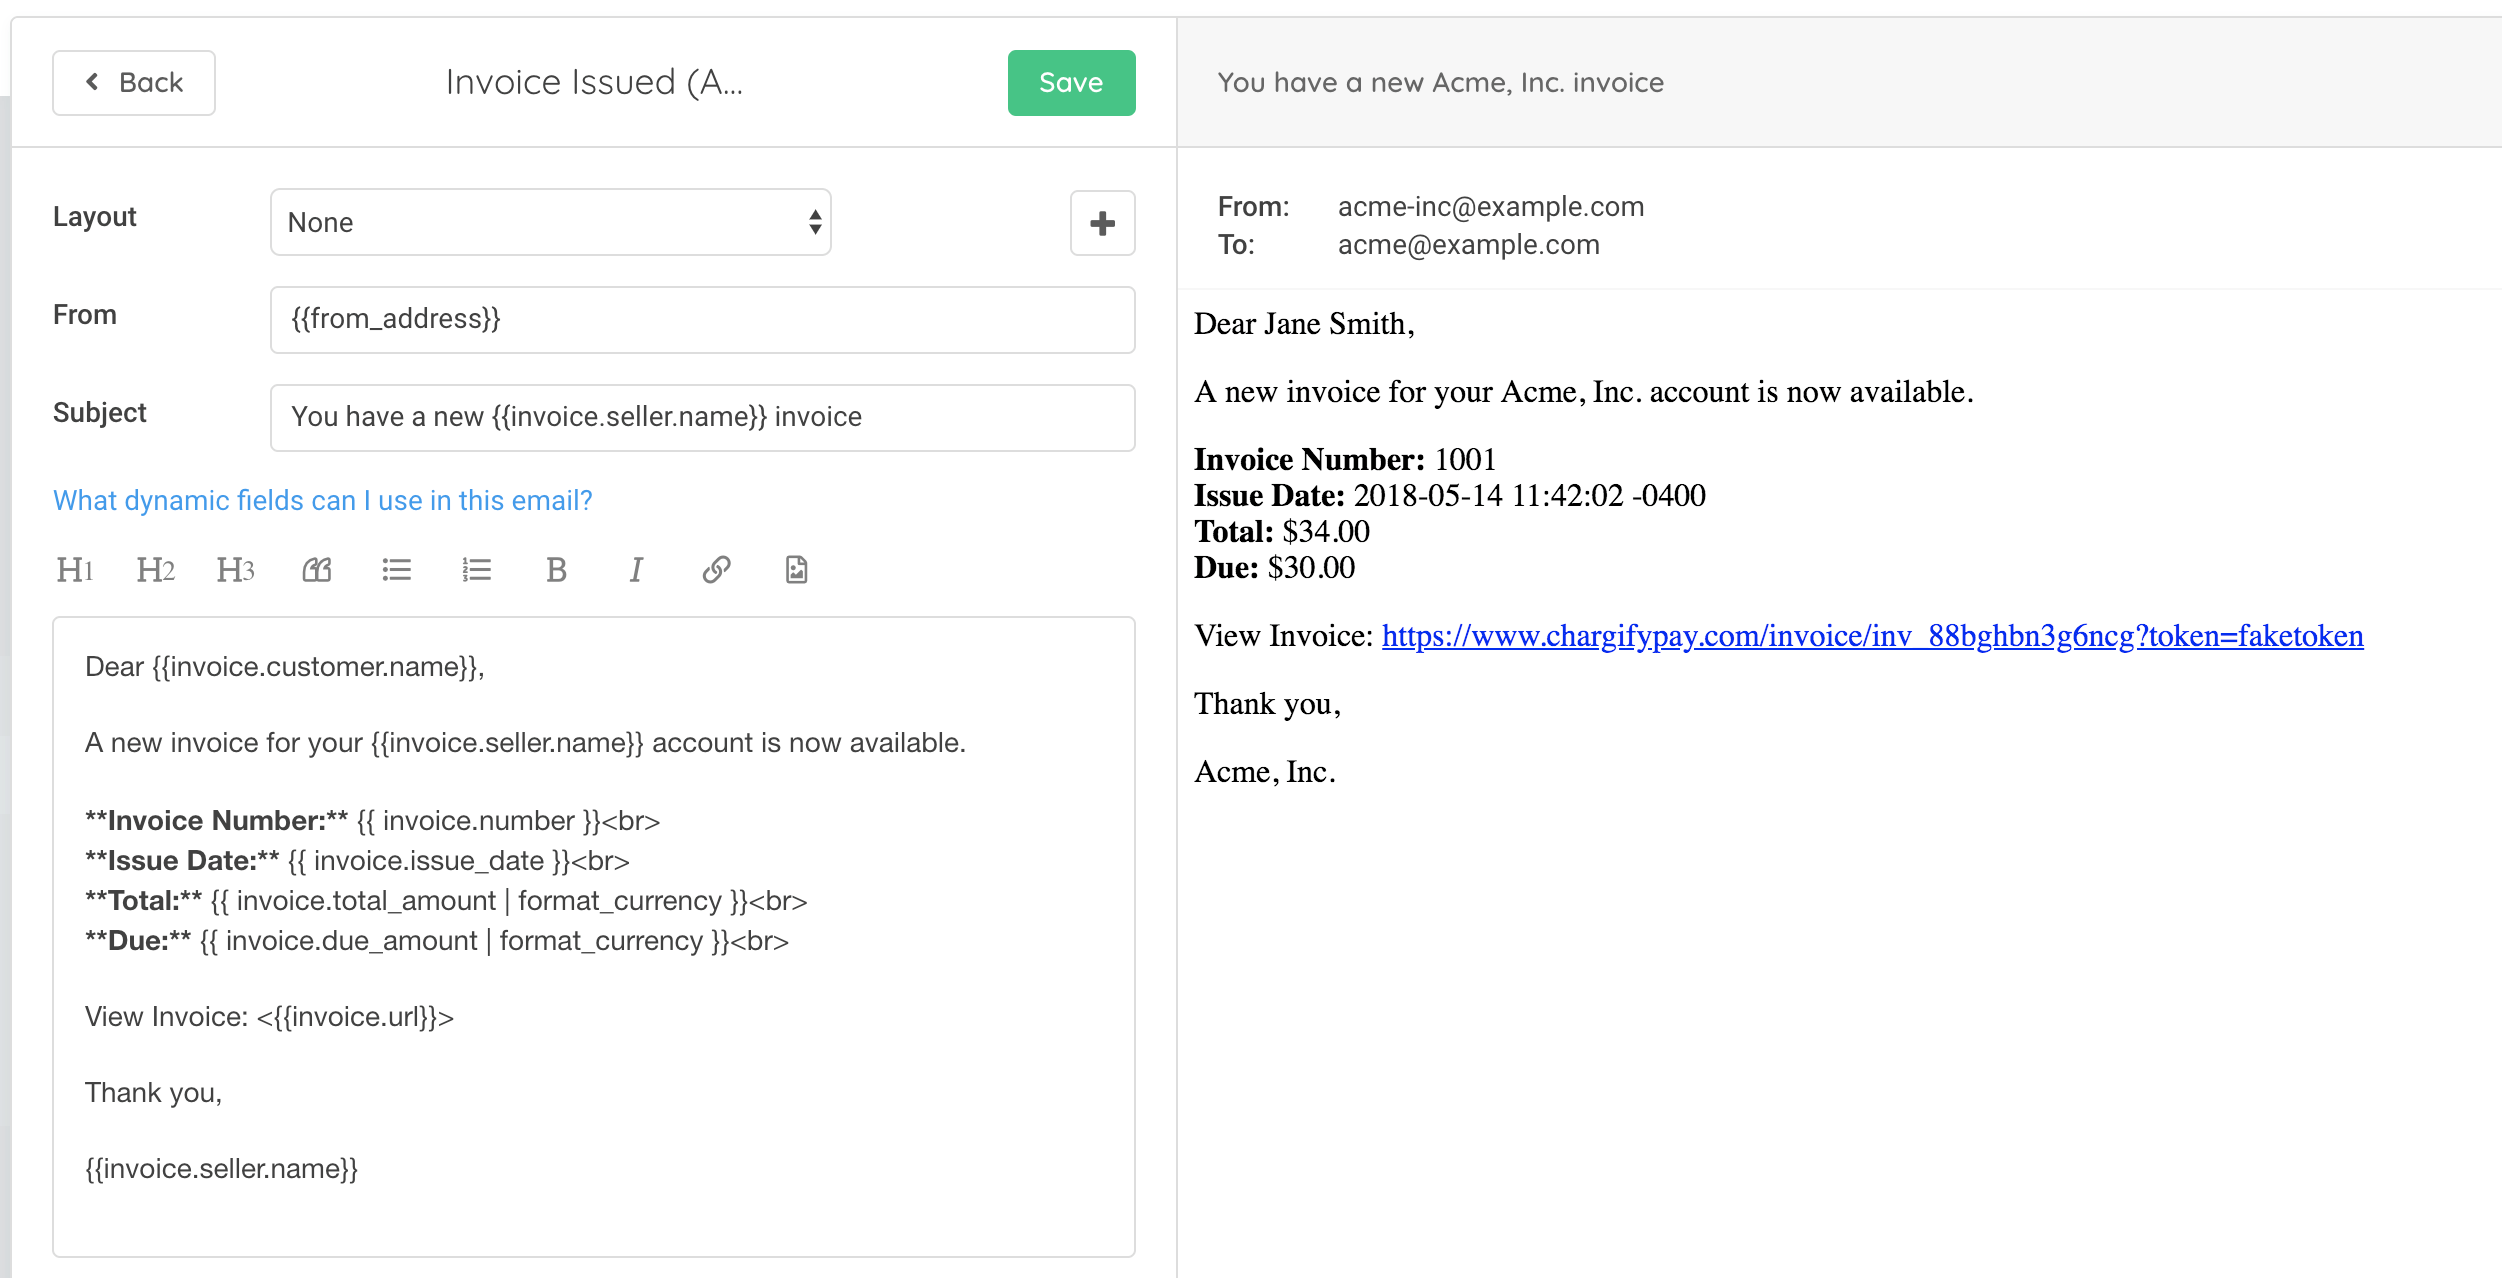The height and width of the screenshot is (1278, 2502).
Task: Click the preview subject 'You have a new Acme, Inc. invoice'
Action: [1440, 83]
